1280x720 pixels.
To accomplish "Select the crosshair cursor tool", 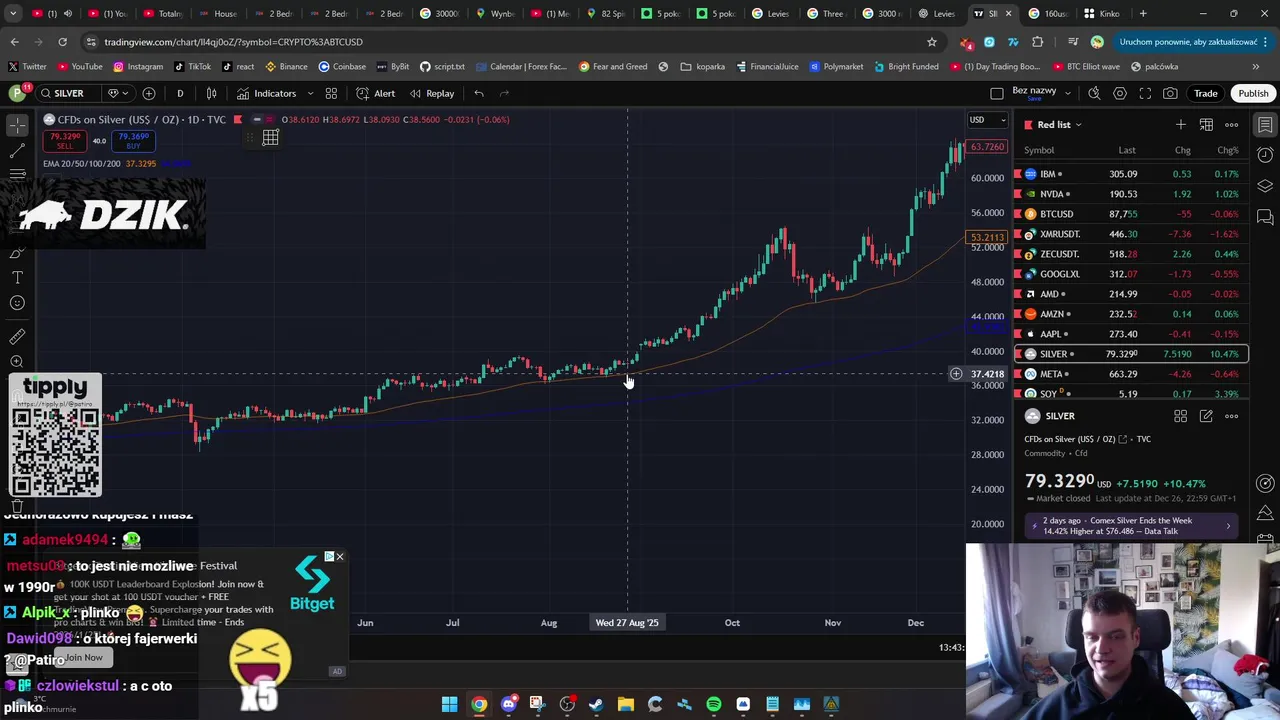I will (x=17, y=125).
